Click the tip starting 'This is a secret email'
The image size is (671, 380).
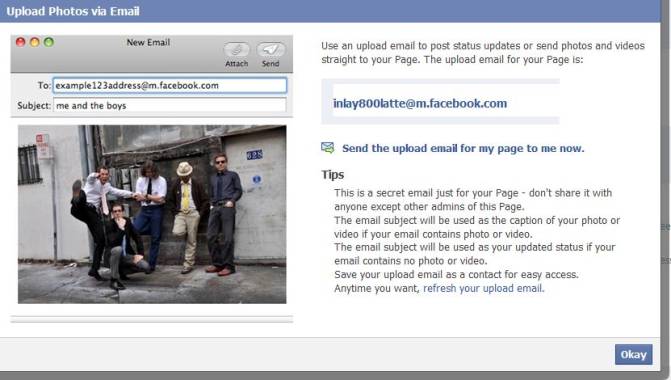[x=473, y=199]
